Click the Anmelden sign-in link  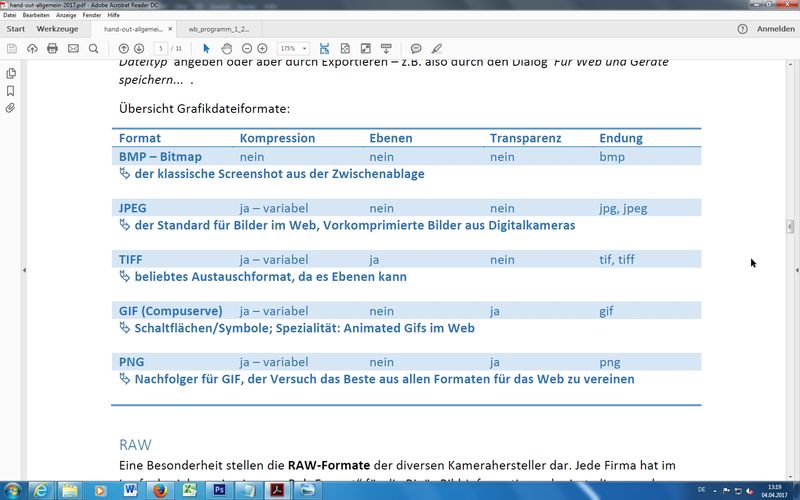click(x=774, y=29)
